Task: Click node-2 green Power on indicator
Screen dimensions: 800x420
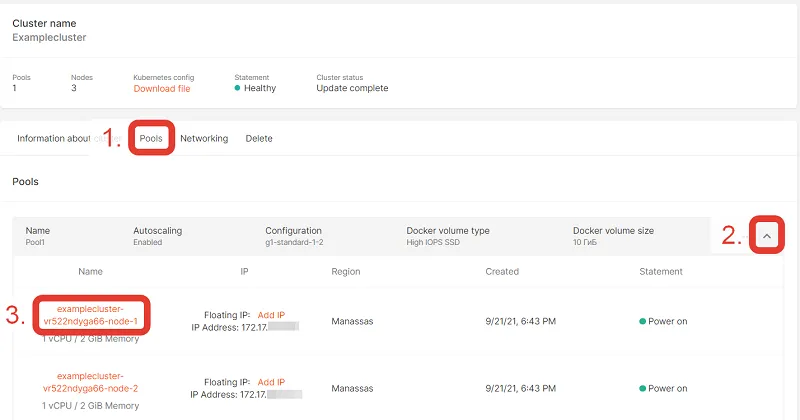Action: pyautogui.click(x=642, y=388)
